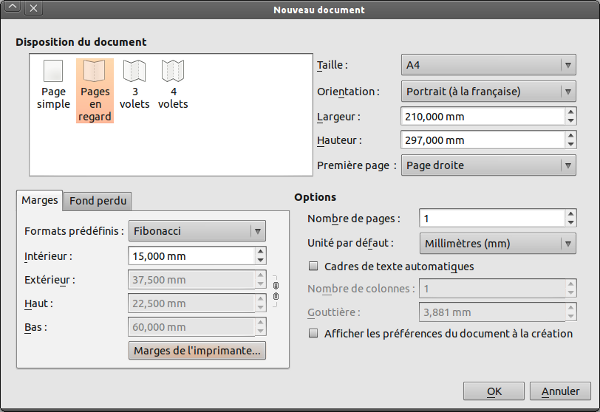Click into the Largeur 210,000 mm field
Image resolution: width=600 pixels, height=412 pixels.
[x=483, y=117]
